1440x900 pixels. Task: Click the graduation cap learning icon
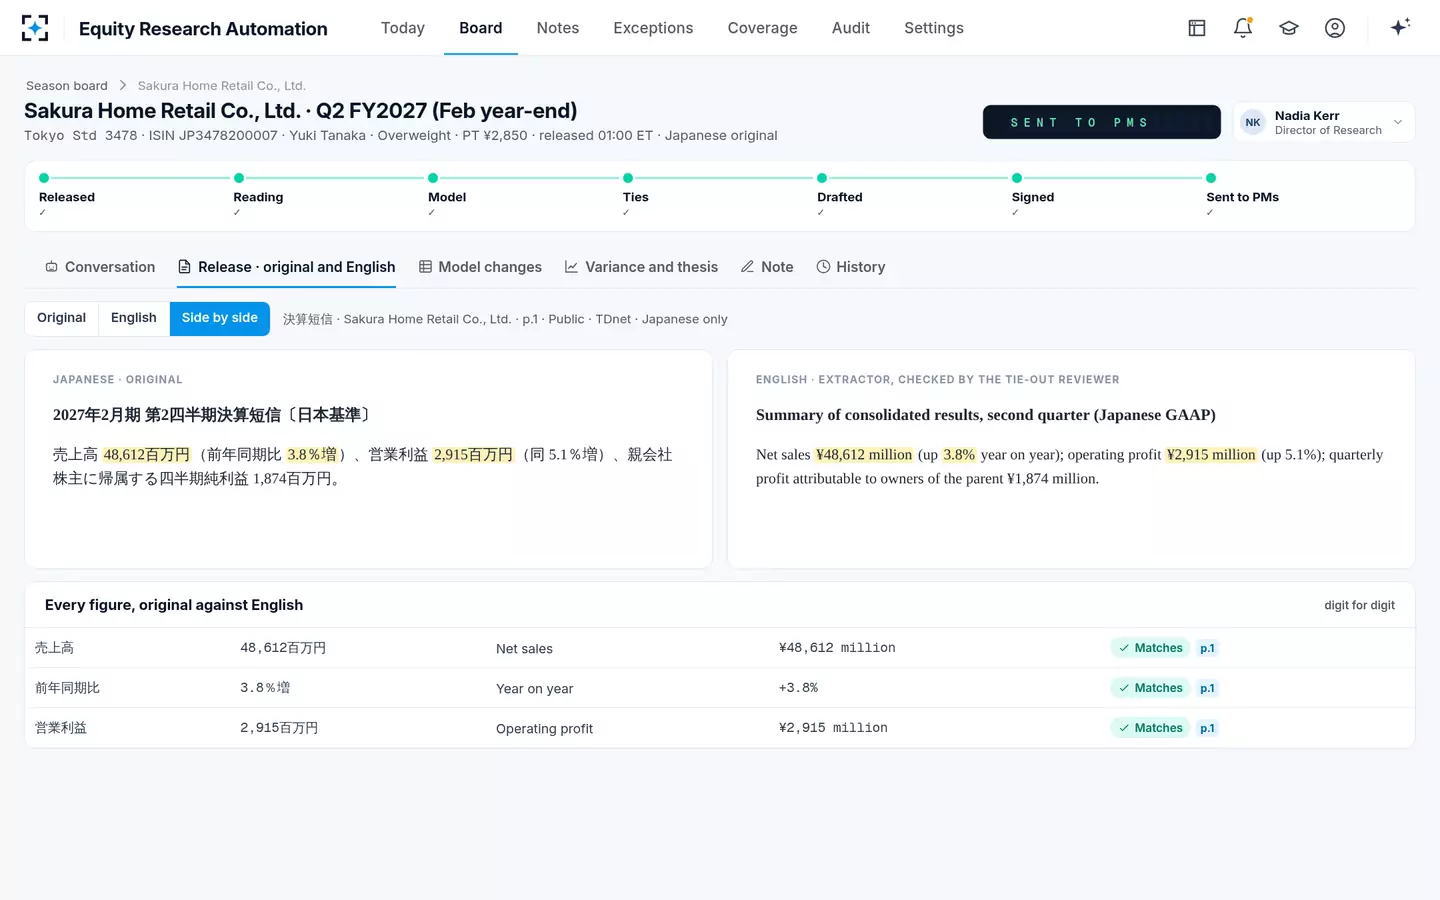[x=1289, y=28]
